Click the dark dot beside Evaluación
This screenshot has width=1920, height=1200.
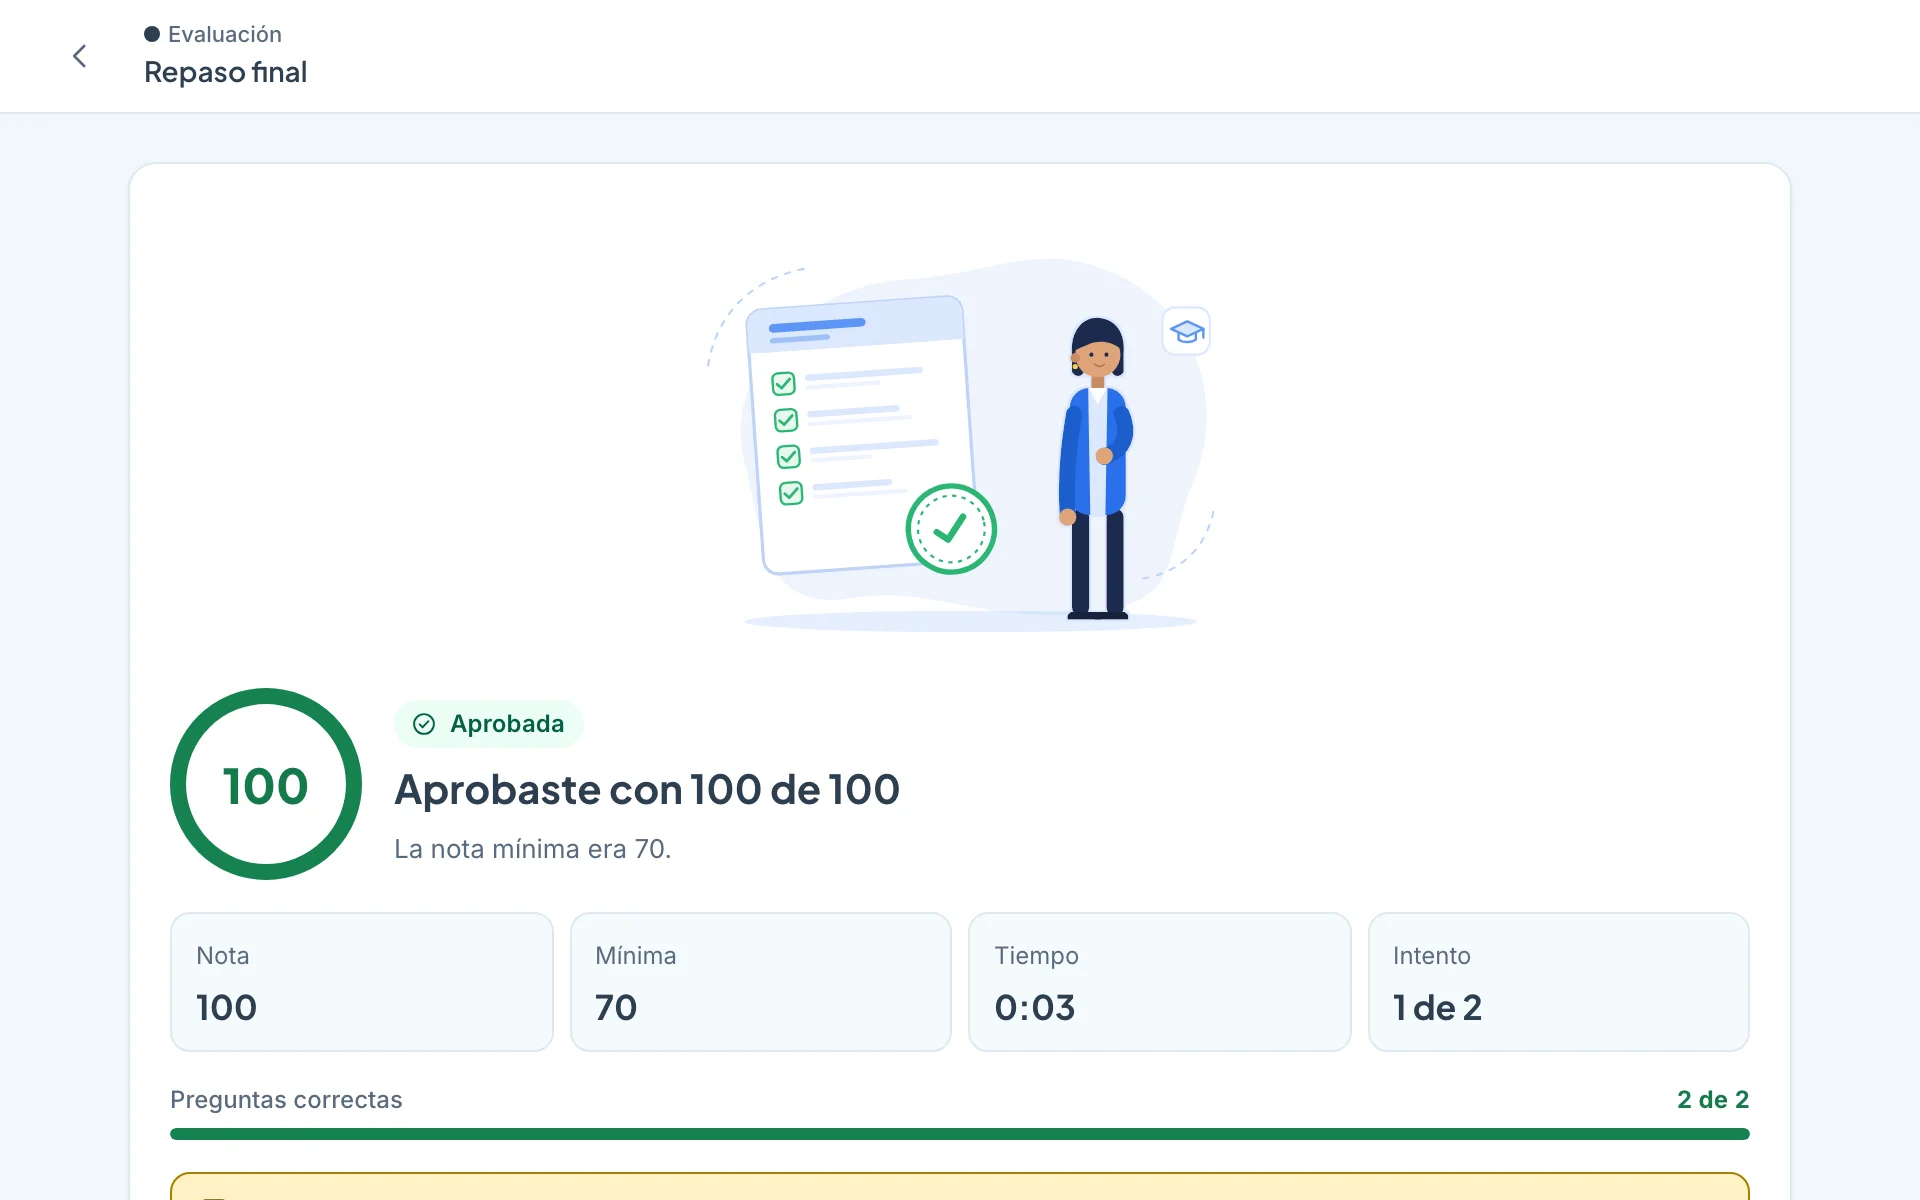pos(152,34)
